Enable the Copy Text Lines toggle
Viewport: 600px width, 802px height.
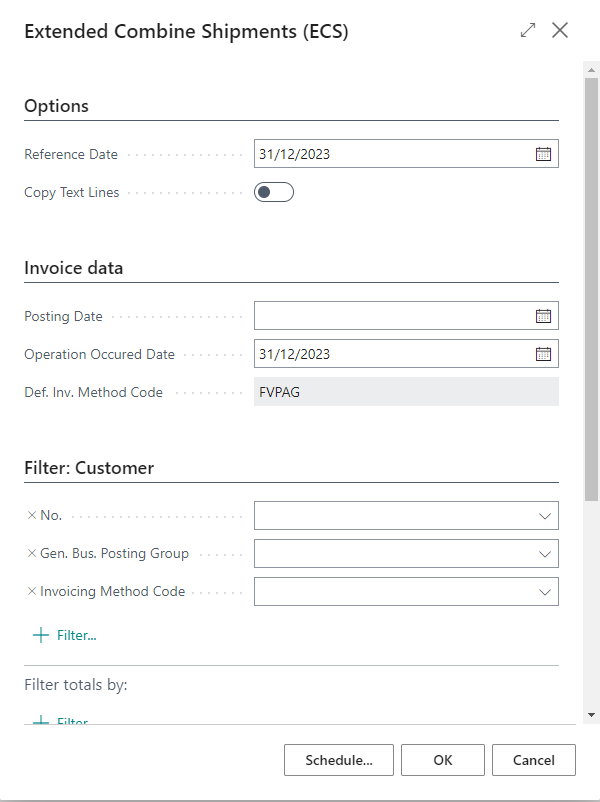274,192
